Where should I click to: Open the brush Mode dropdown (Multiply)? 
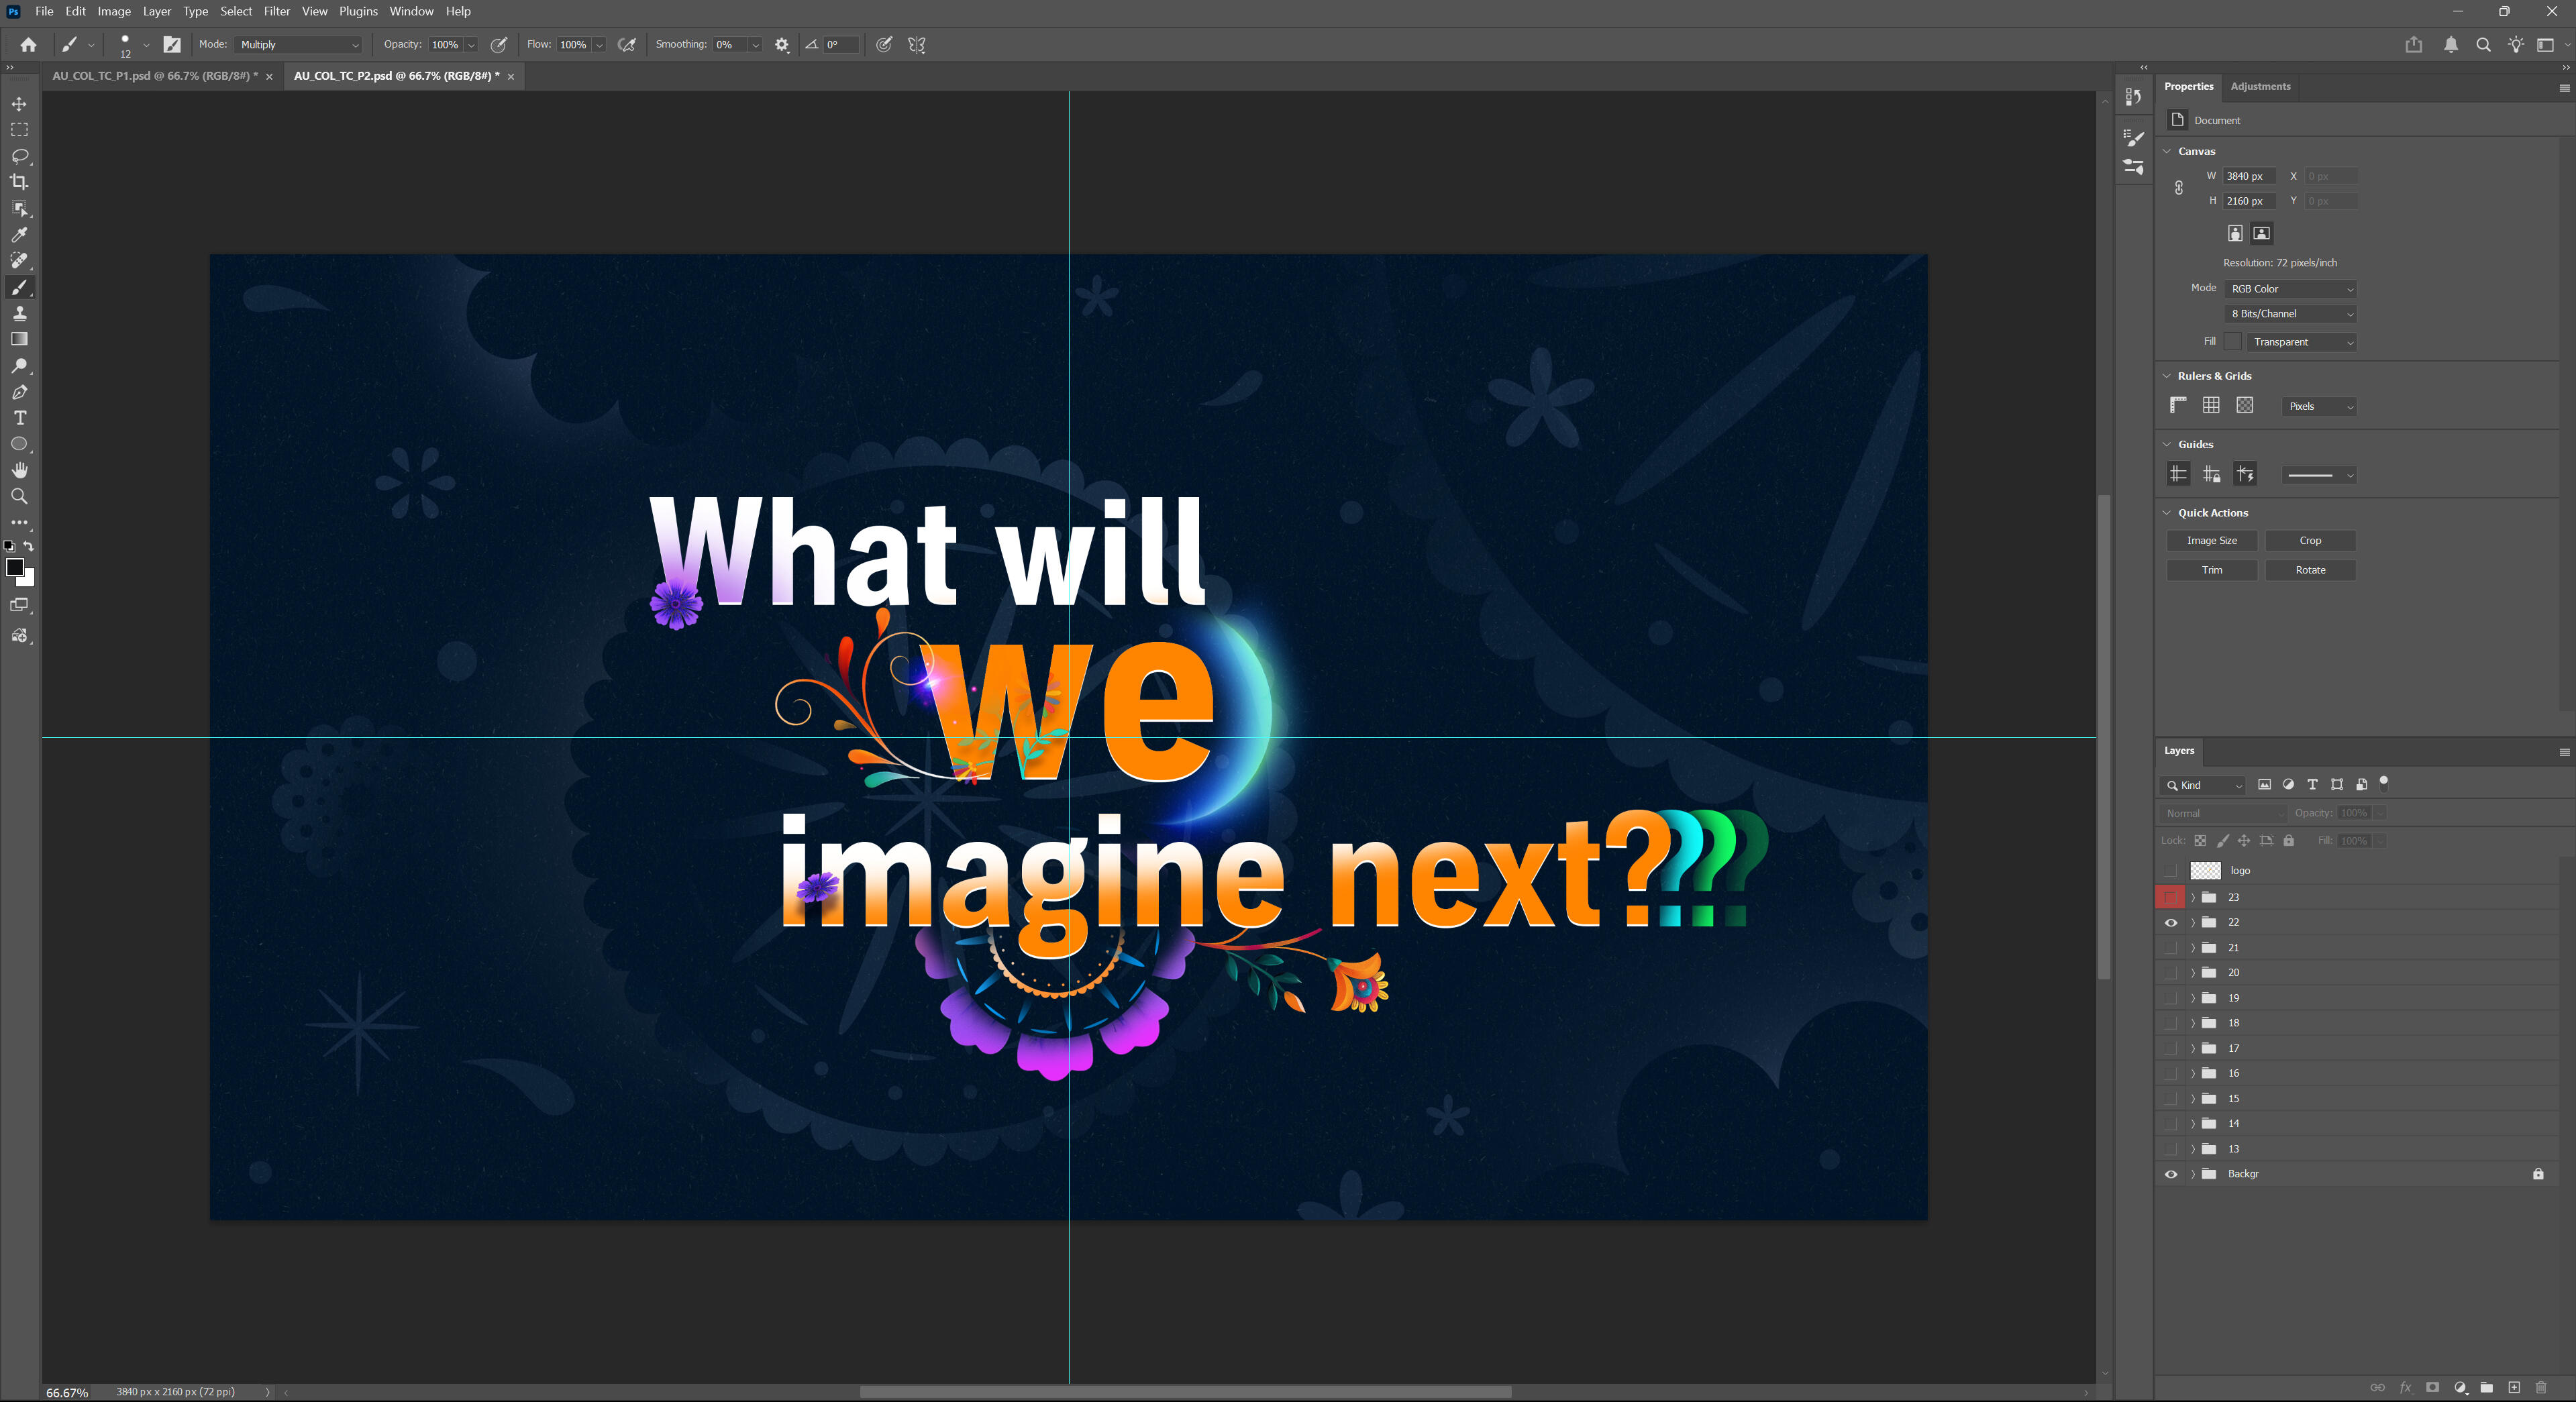299,45
